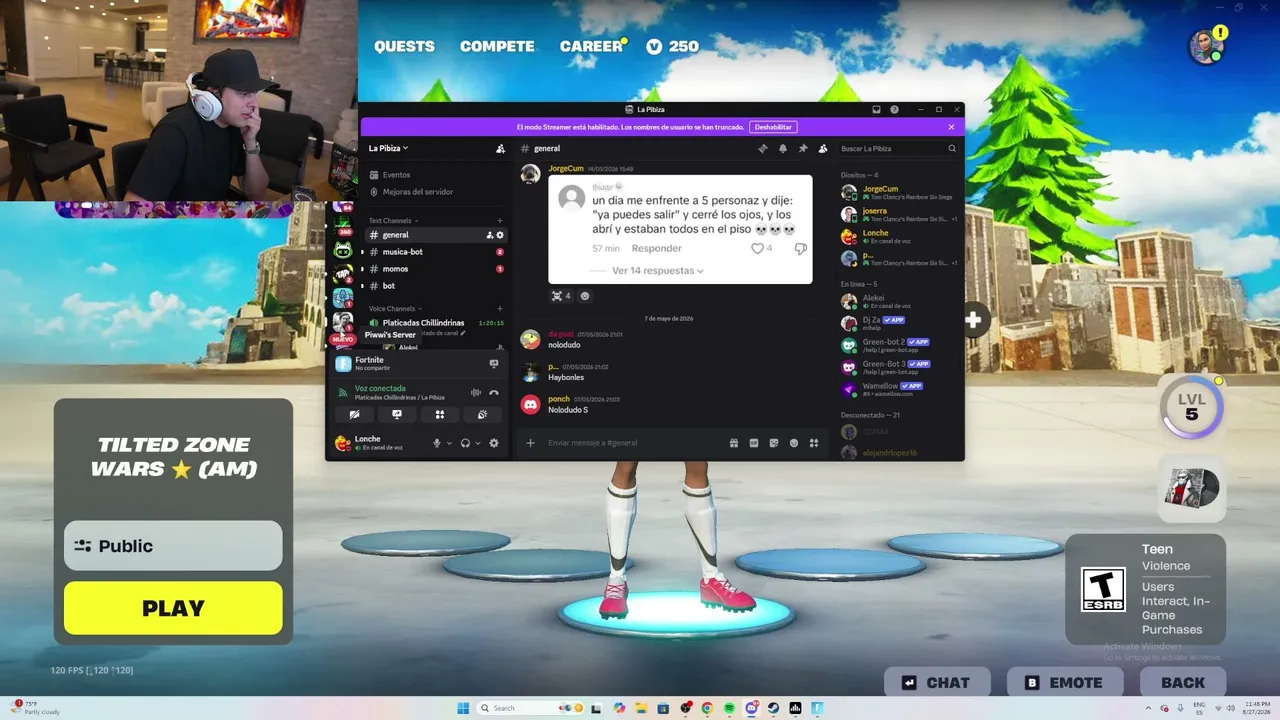Open edit channel gear for general
This screenshot has width=1280, height=720.
pos(500,235)
